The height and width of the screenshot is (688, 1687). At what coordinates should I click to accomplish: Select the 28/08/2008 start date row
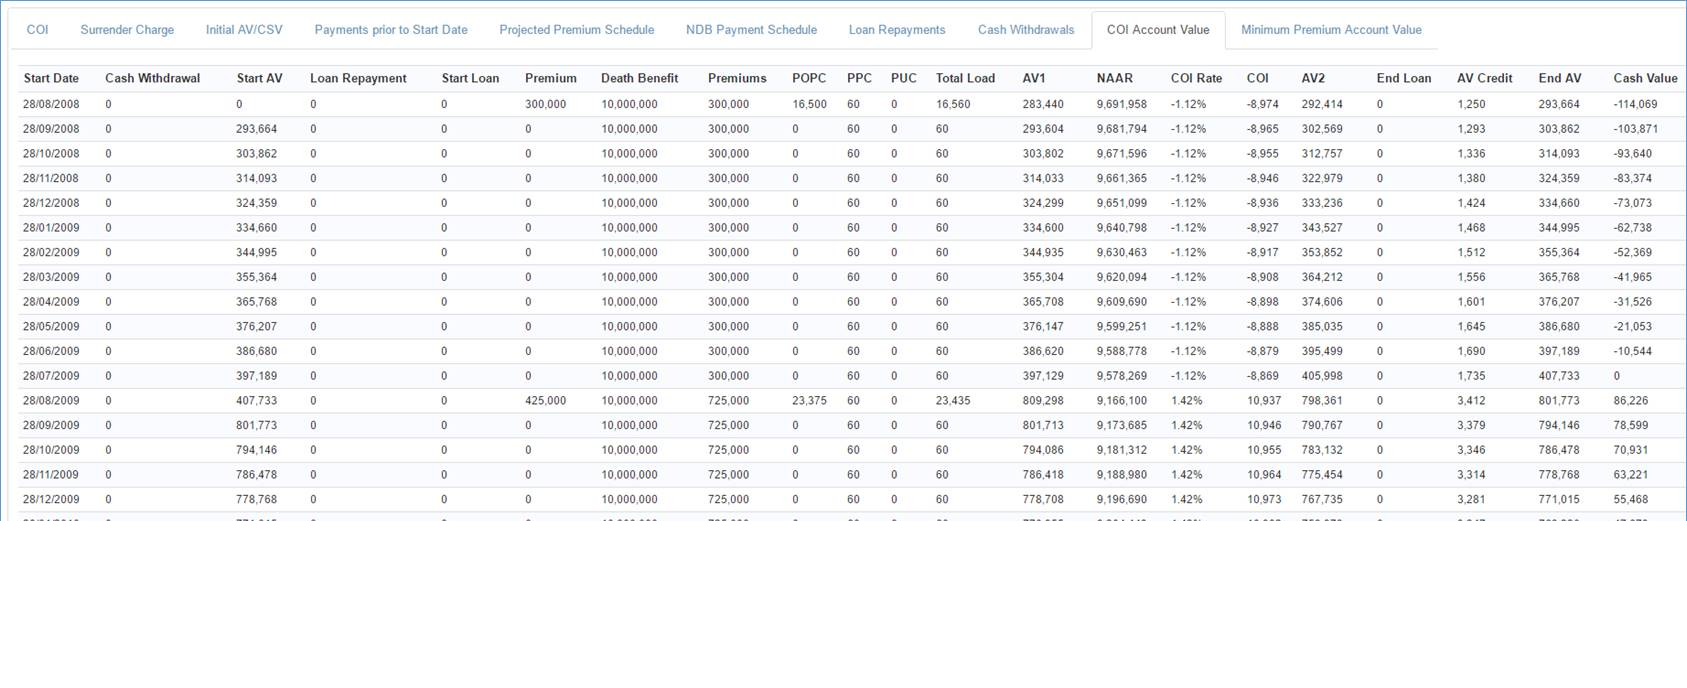pyautogui.click(x=51, y=104)
